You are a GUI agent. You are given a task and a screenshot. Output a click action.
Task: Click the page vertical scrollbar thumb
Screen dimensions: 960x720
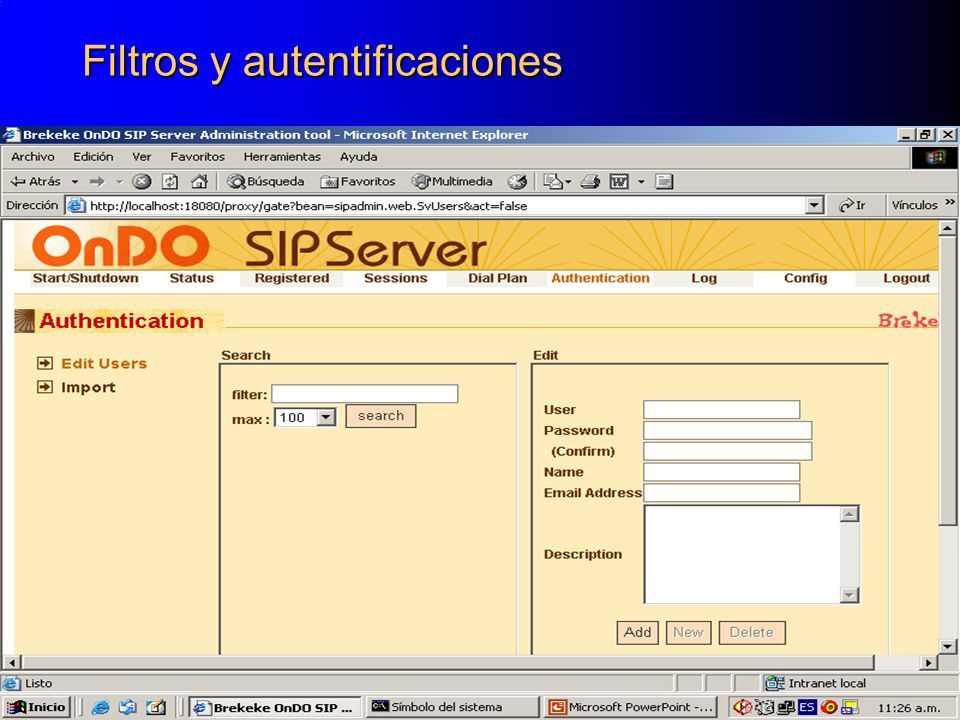coord(947,381)
